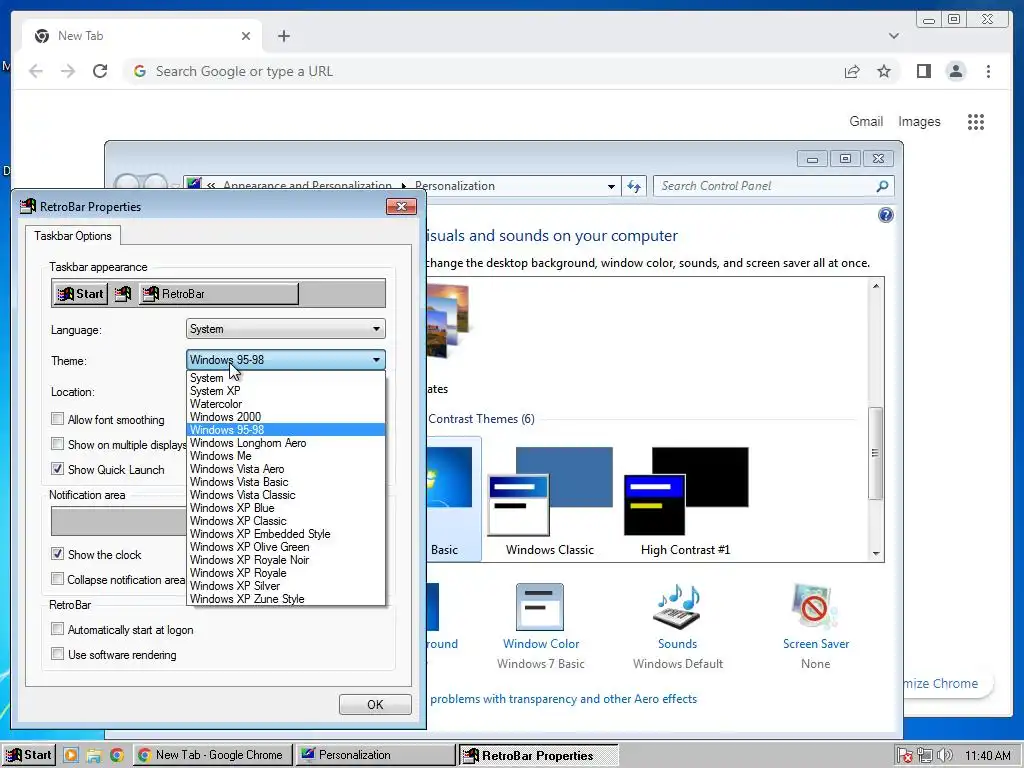Select Windows XP Silver theme
1024x768 pixels.
[285, 586]
